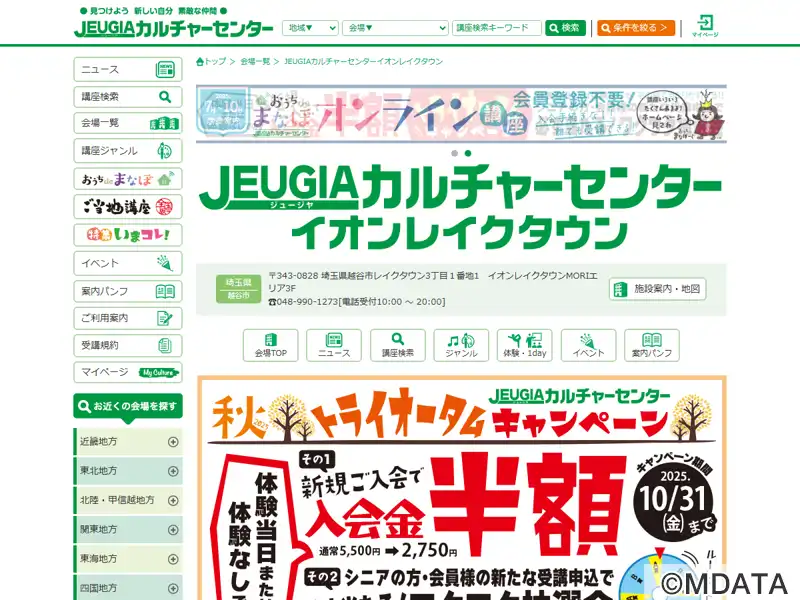This screenshot has width=800, height=600.
Task: Open 会場一覧 in the left sidebar
Action: pyautogui.click(x=128, y=123)
